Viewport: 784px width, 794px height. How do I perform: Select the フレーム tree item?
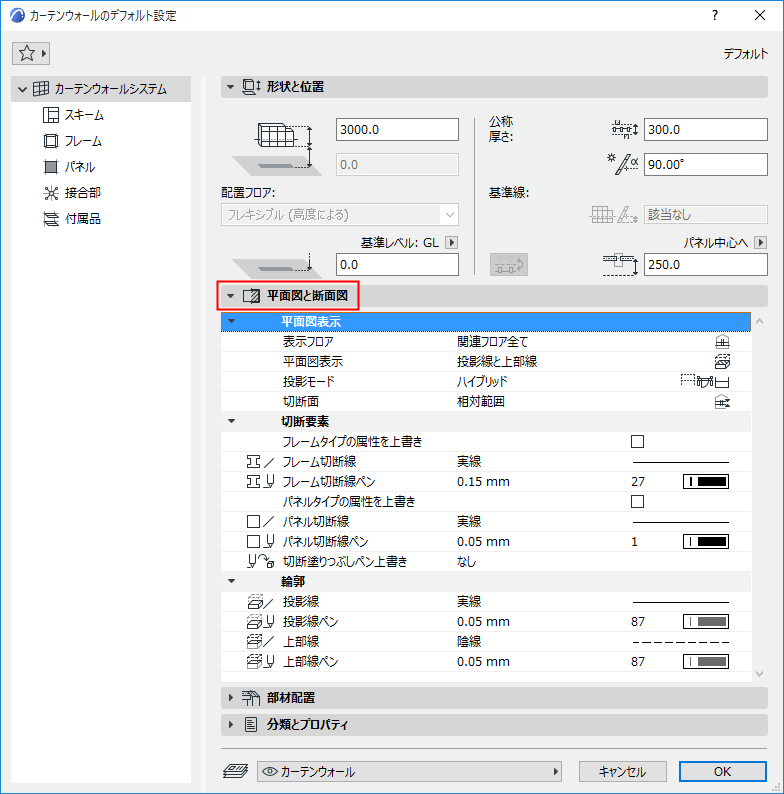(72, 141)
